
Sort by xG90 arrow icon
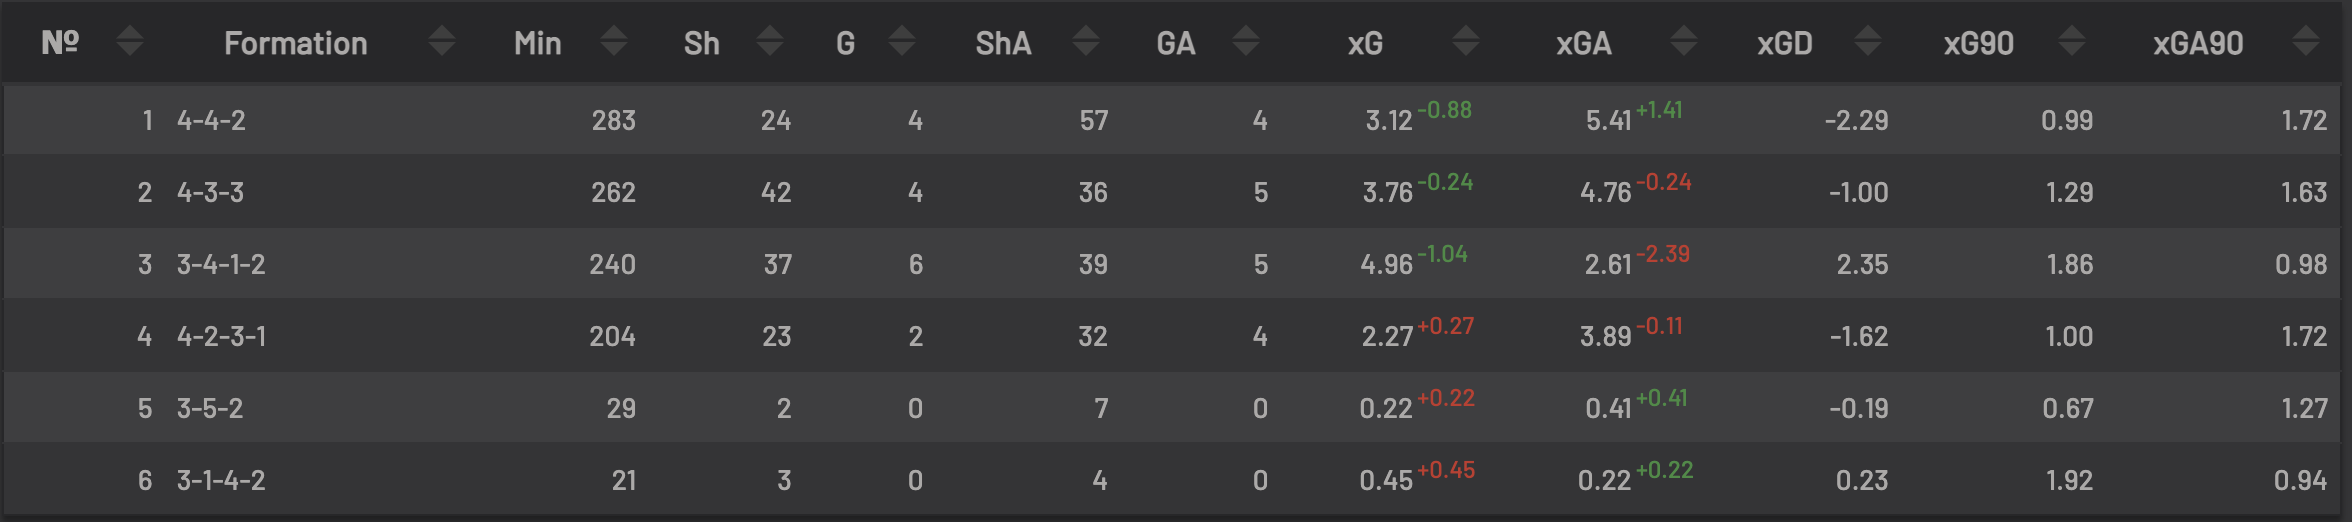[2072, 42]
